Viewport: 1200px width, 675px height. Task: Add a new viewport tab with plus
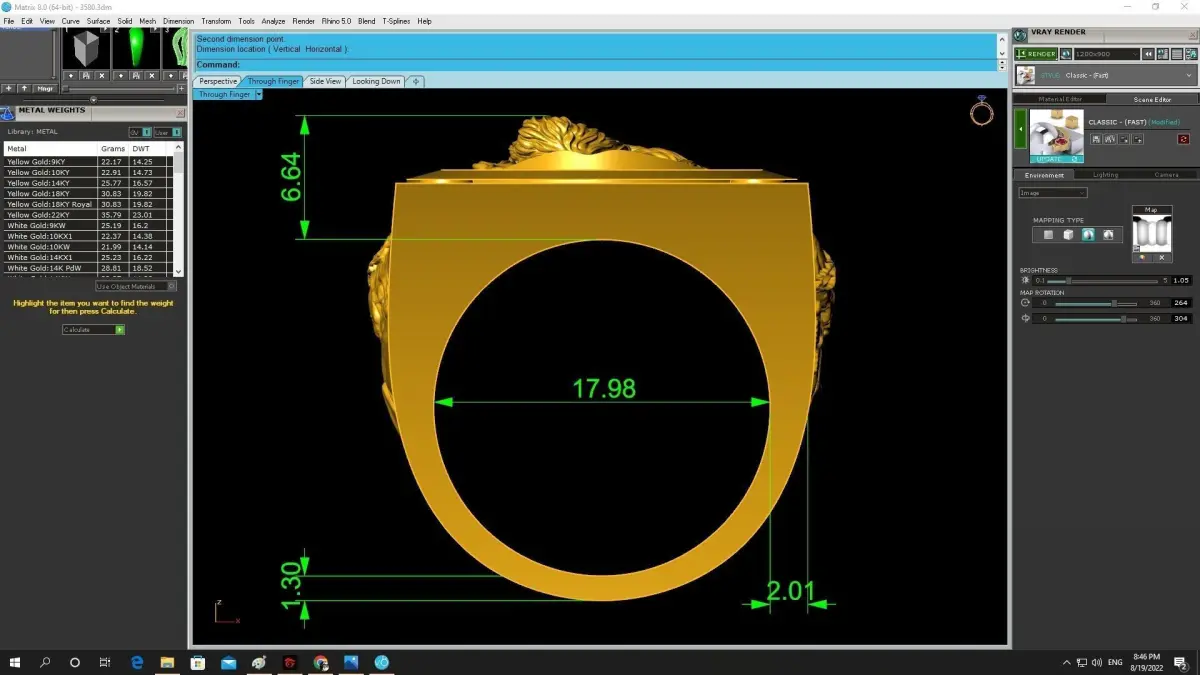click(416, 81)
